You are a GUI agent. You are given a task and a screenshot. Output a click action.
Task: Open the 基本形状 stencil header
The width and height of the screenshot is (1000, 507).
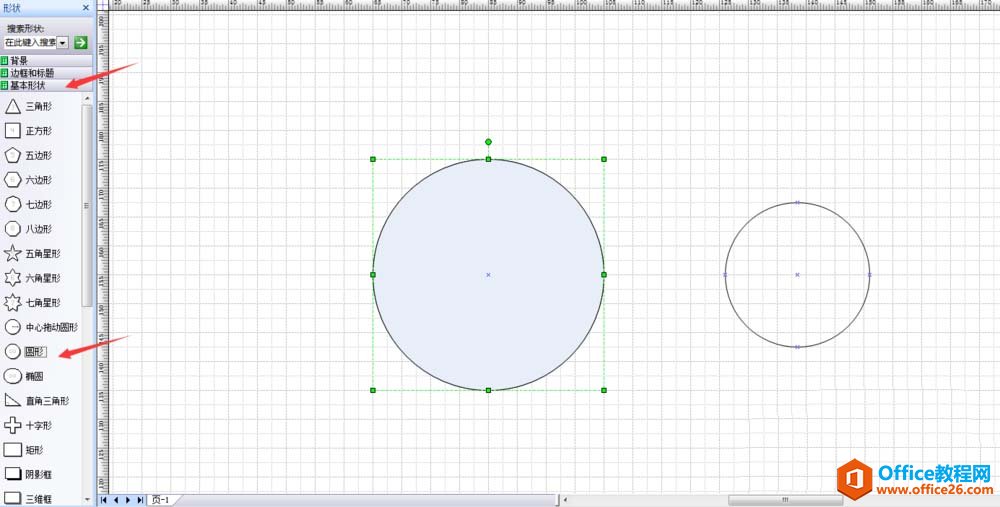(x=47, y=85)
